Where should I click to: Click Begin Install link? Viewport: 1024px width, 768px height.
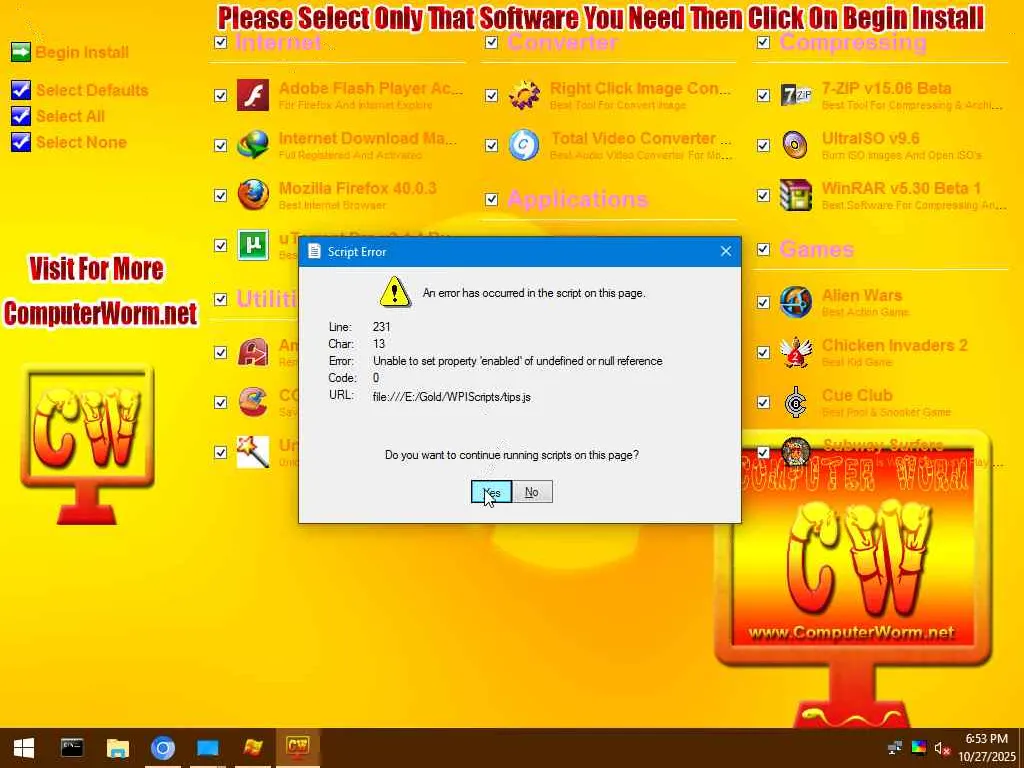82,52
